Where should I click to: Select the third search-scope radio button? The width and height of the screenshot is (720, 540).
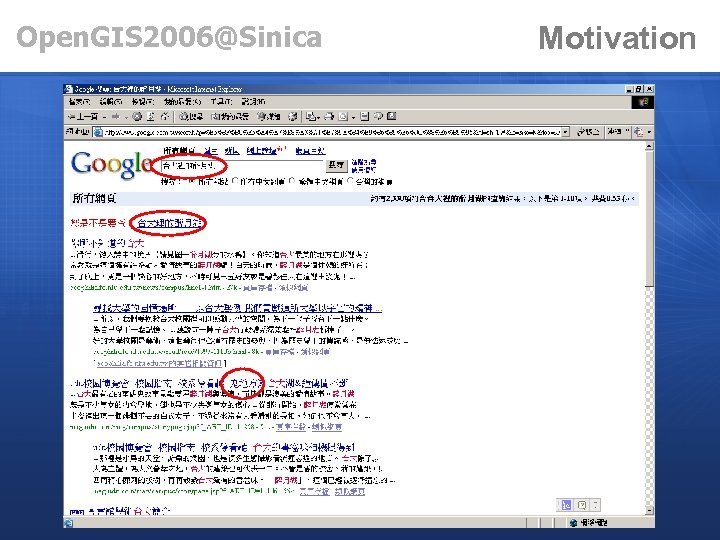click(x=292, y=181)
